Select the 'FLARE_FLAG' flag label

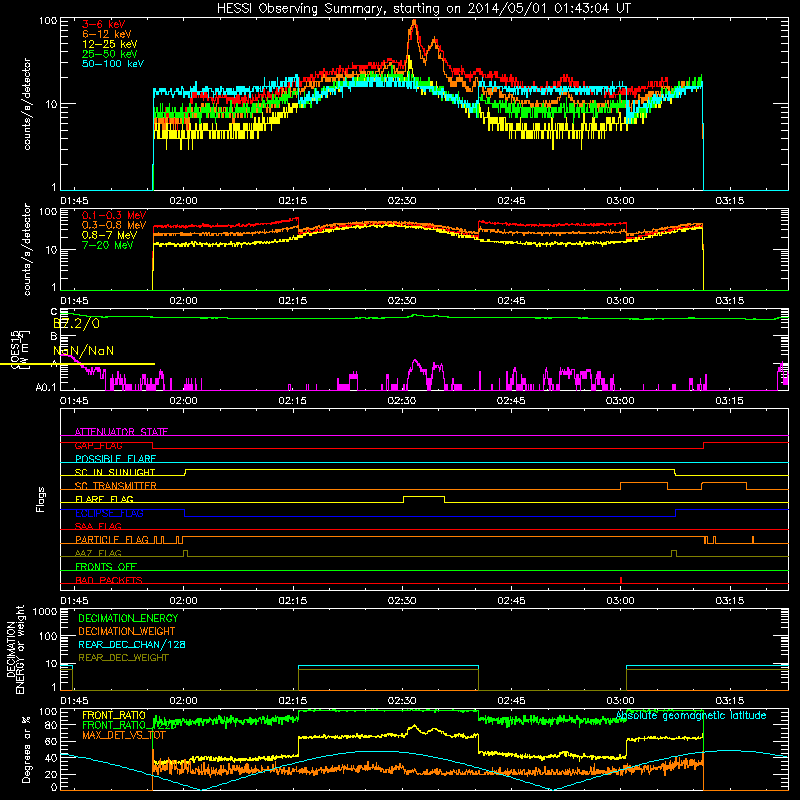click(104, 499)
